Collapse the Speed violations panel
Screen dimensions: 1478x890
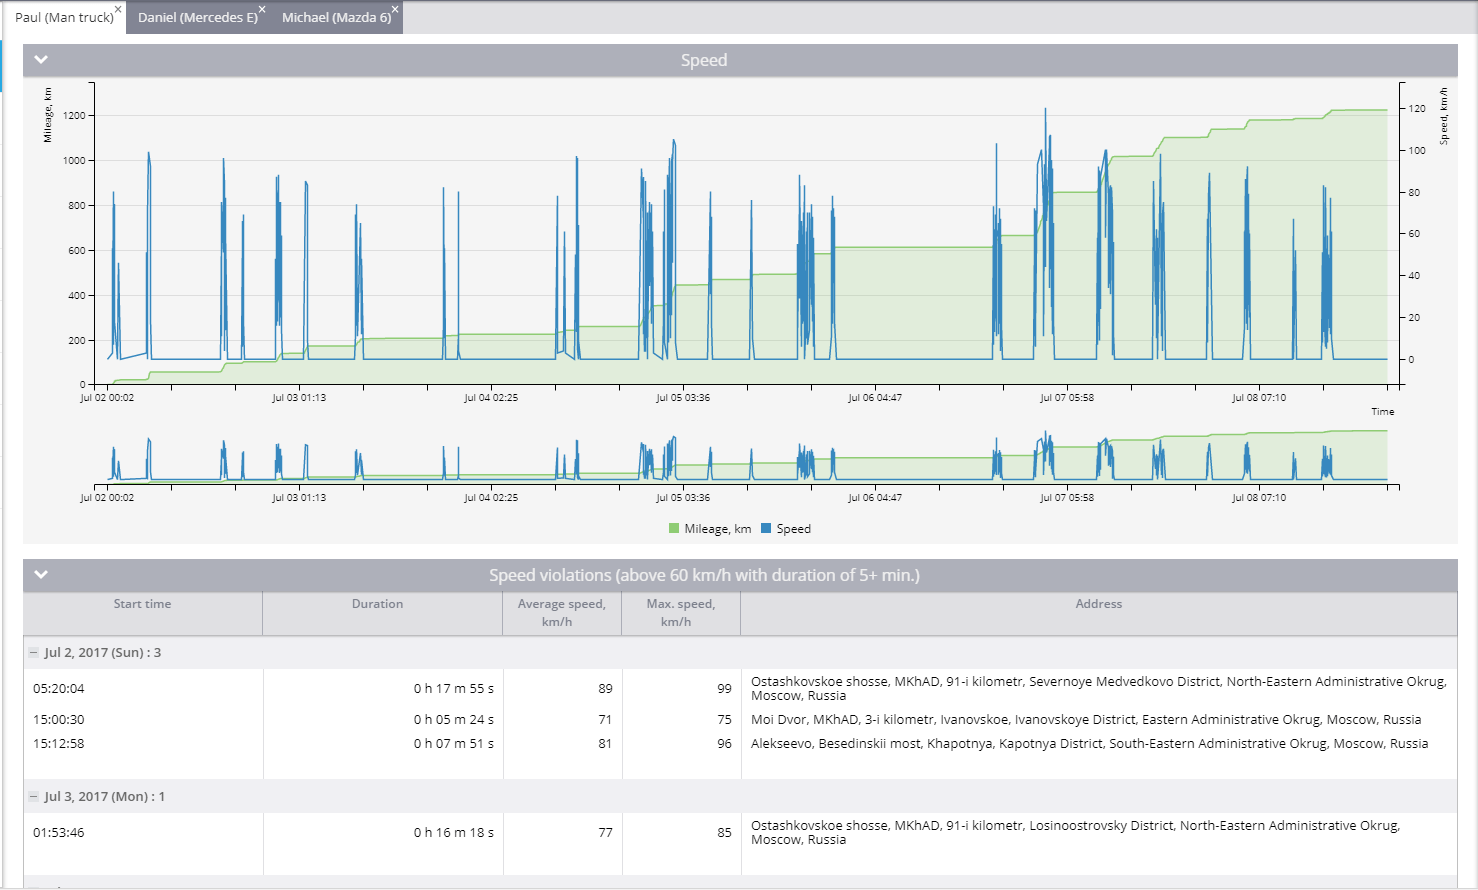(41, 575)
